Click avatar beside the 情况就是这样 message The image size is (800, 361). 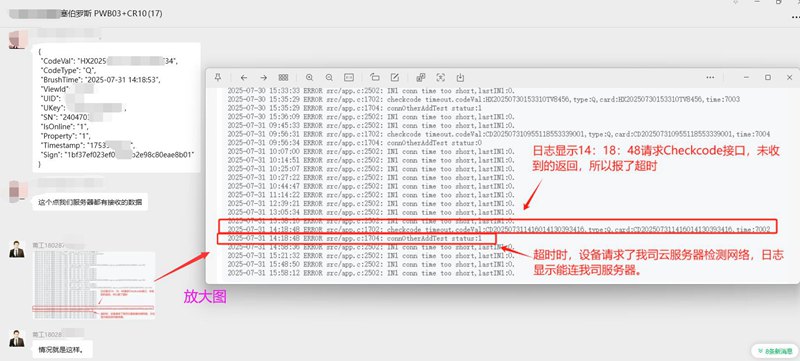17,338
